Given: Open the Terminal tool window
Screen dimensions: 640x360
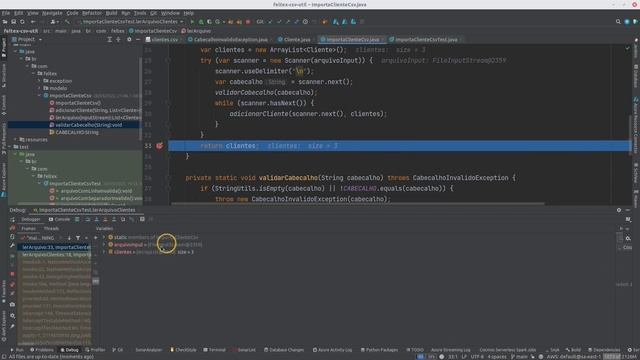Looking at the screenshot, I should pyautogui.click(x=214, y=350).
